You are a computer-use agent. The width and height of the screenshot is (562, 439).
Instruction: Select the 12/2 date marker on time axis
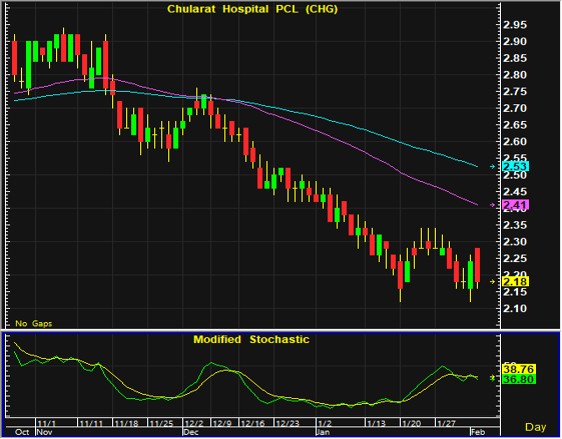[194, 424]
